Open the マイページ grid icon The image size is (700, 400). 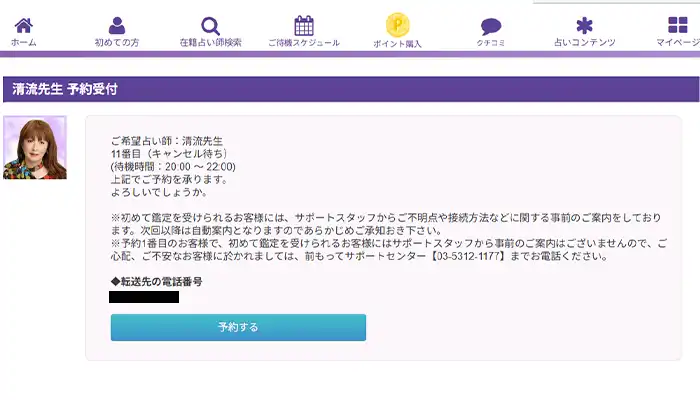(677, 26)
